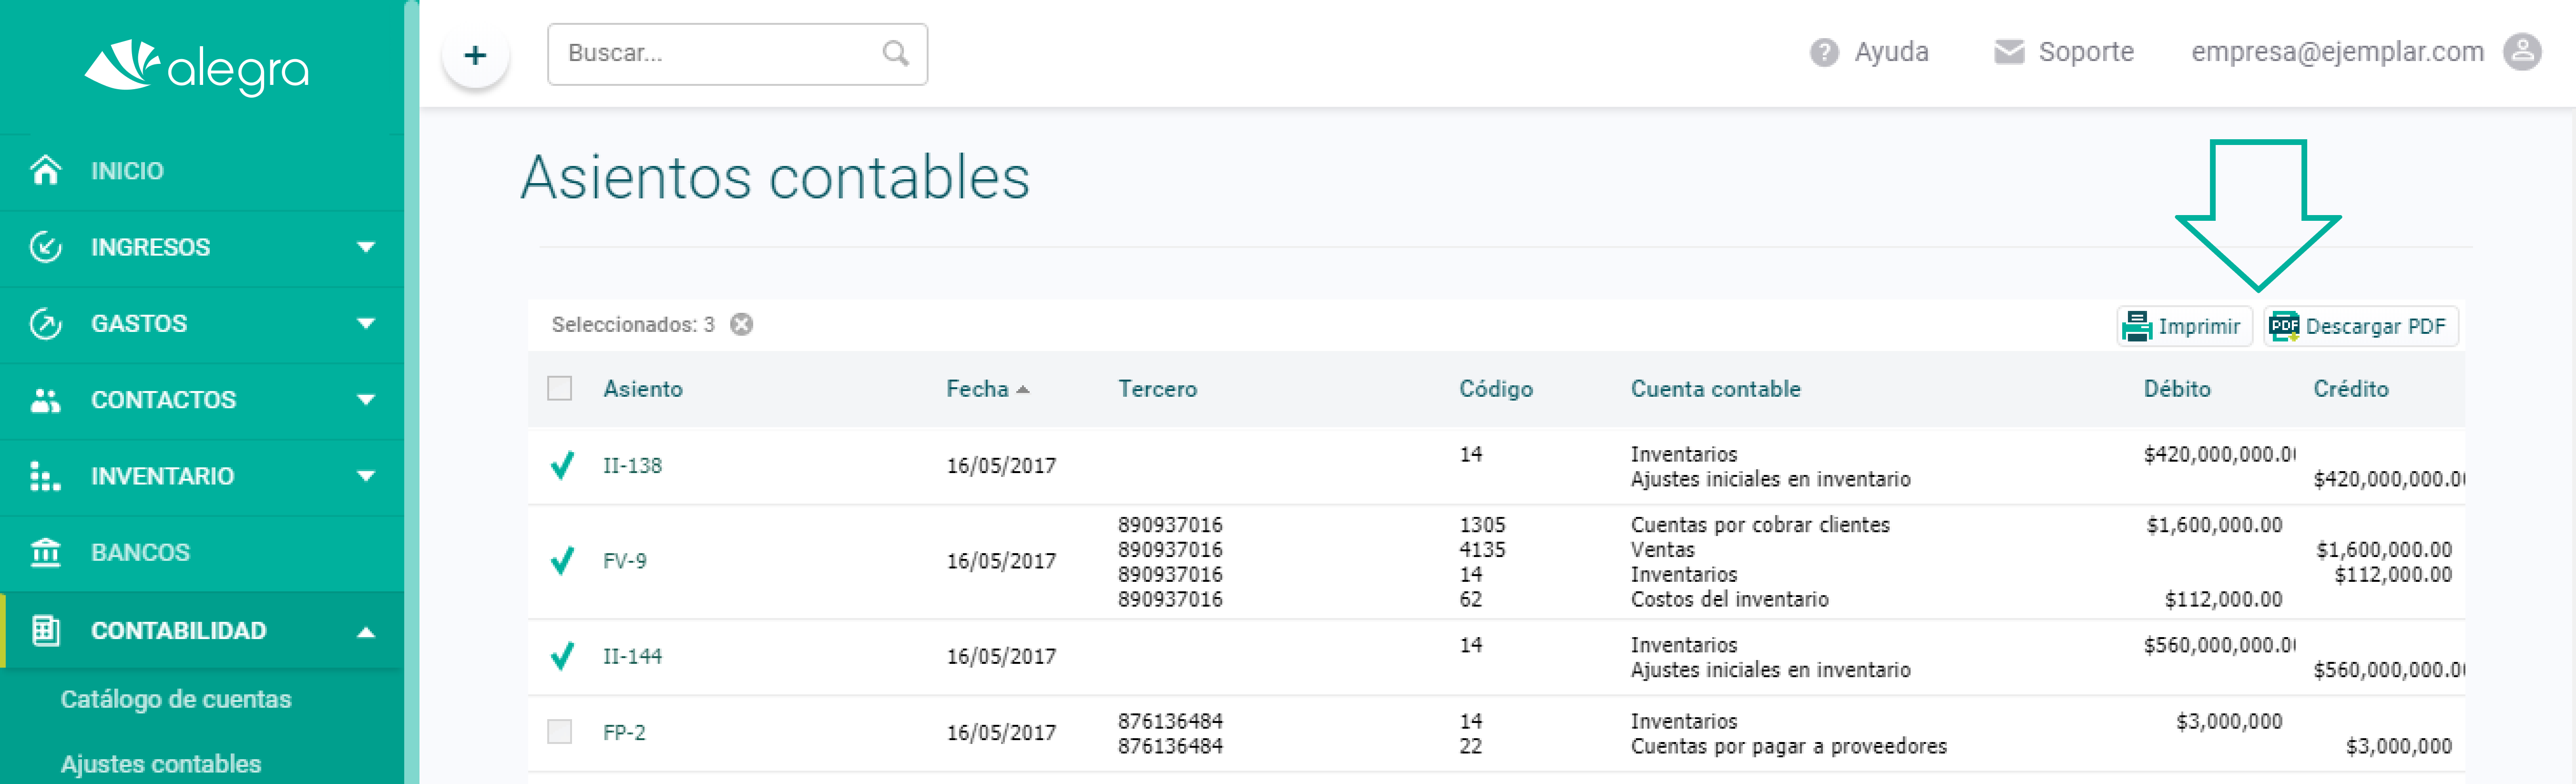Click the search magnifier icon
The width and height of the screenshot is (2576, 784).
tap(896, 53)
